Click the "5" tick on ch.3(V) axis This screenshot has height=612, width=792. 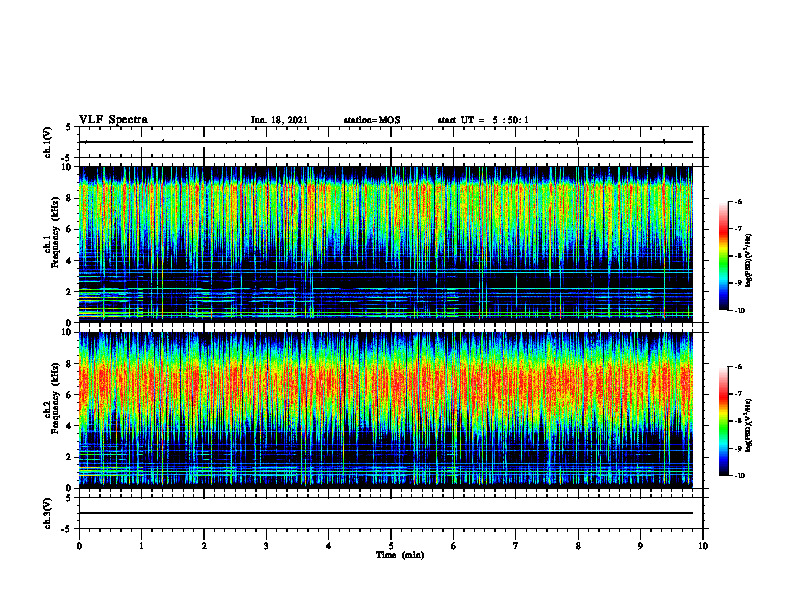click(68, 498)
